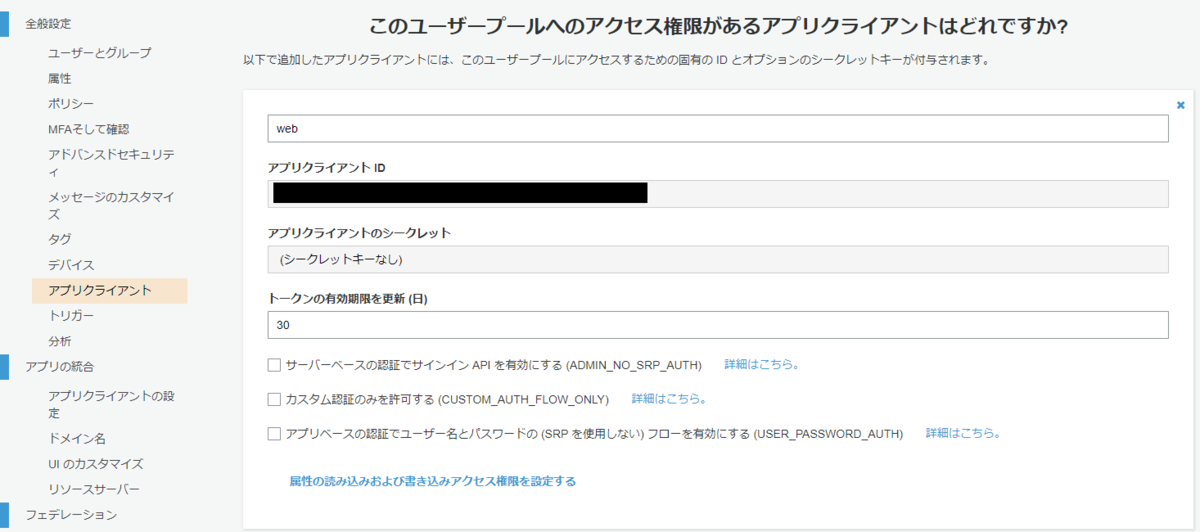Close the app client card with the X icon
Screen dimensions: 1200x532
tap(1180, 104)
